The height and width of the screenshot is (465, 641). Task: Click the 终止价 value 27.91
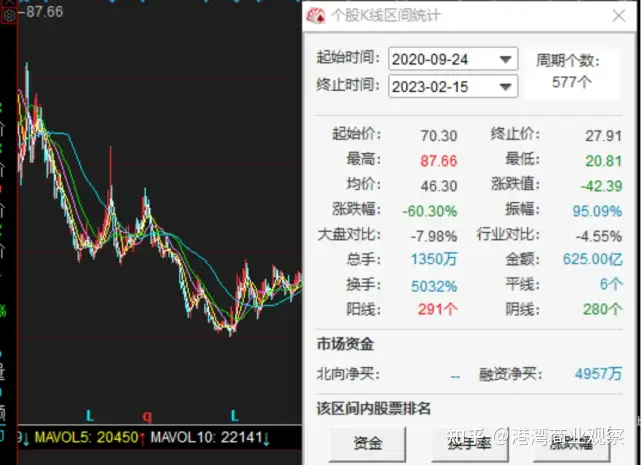coord(603,136)
